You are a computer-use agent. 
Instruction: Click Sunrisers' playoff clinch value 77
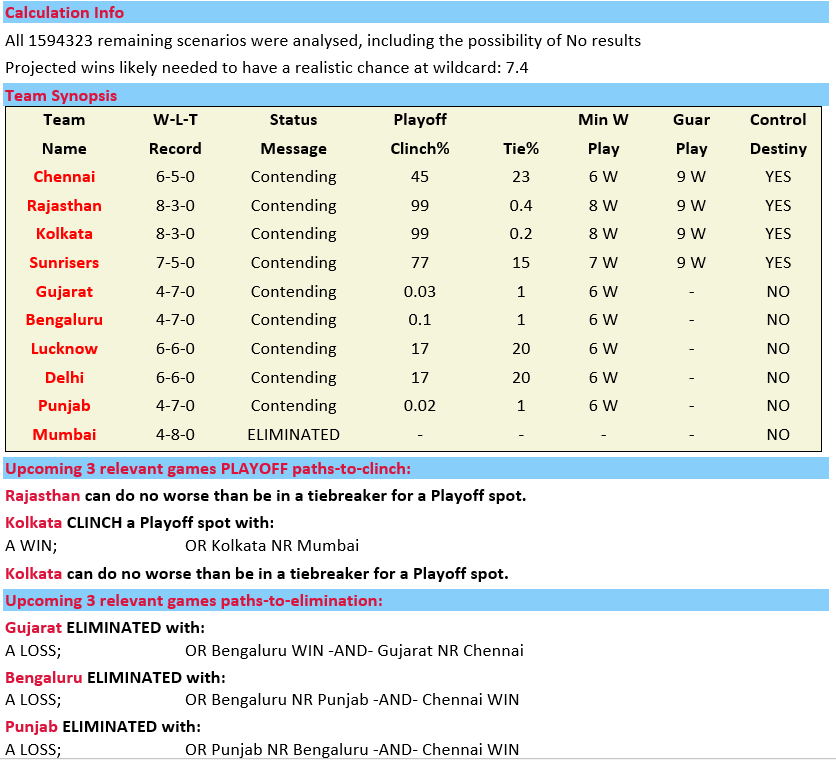pos(420,262)
